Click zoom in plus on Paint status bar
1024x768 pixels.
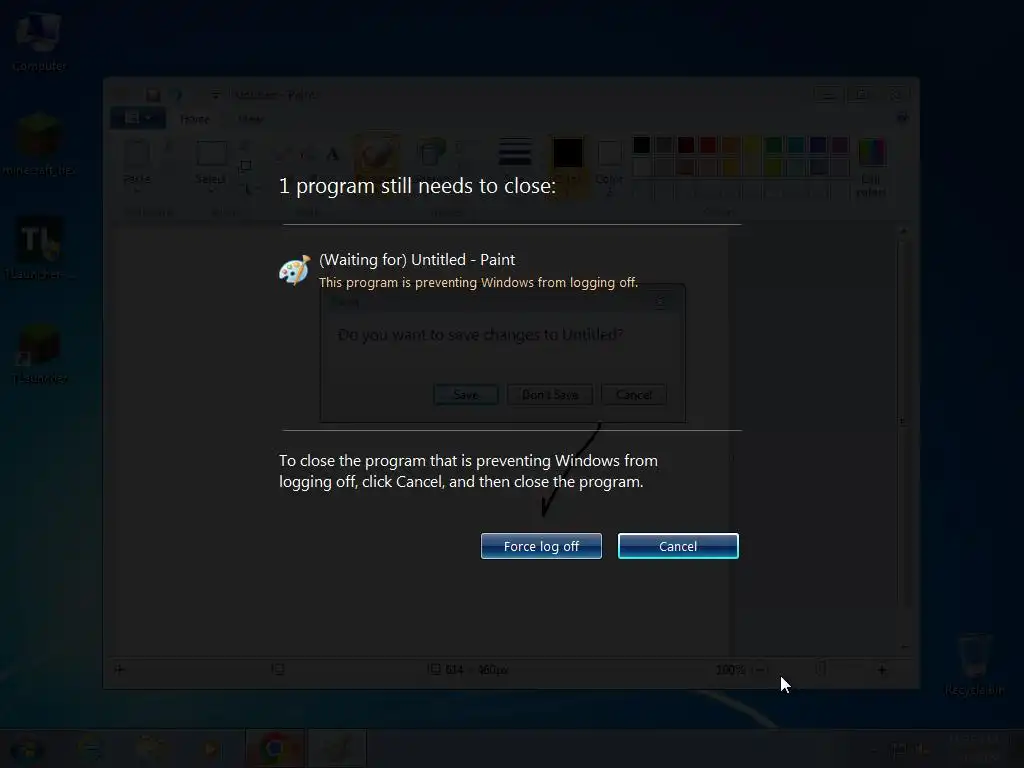pos(882,670)
